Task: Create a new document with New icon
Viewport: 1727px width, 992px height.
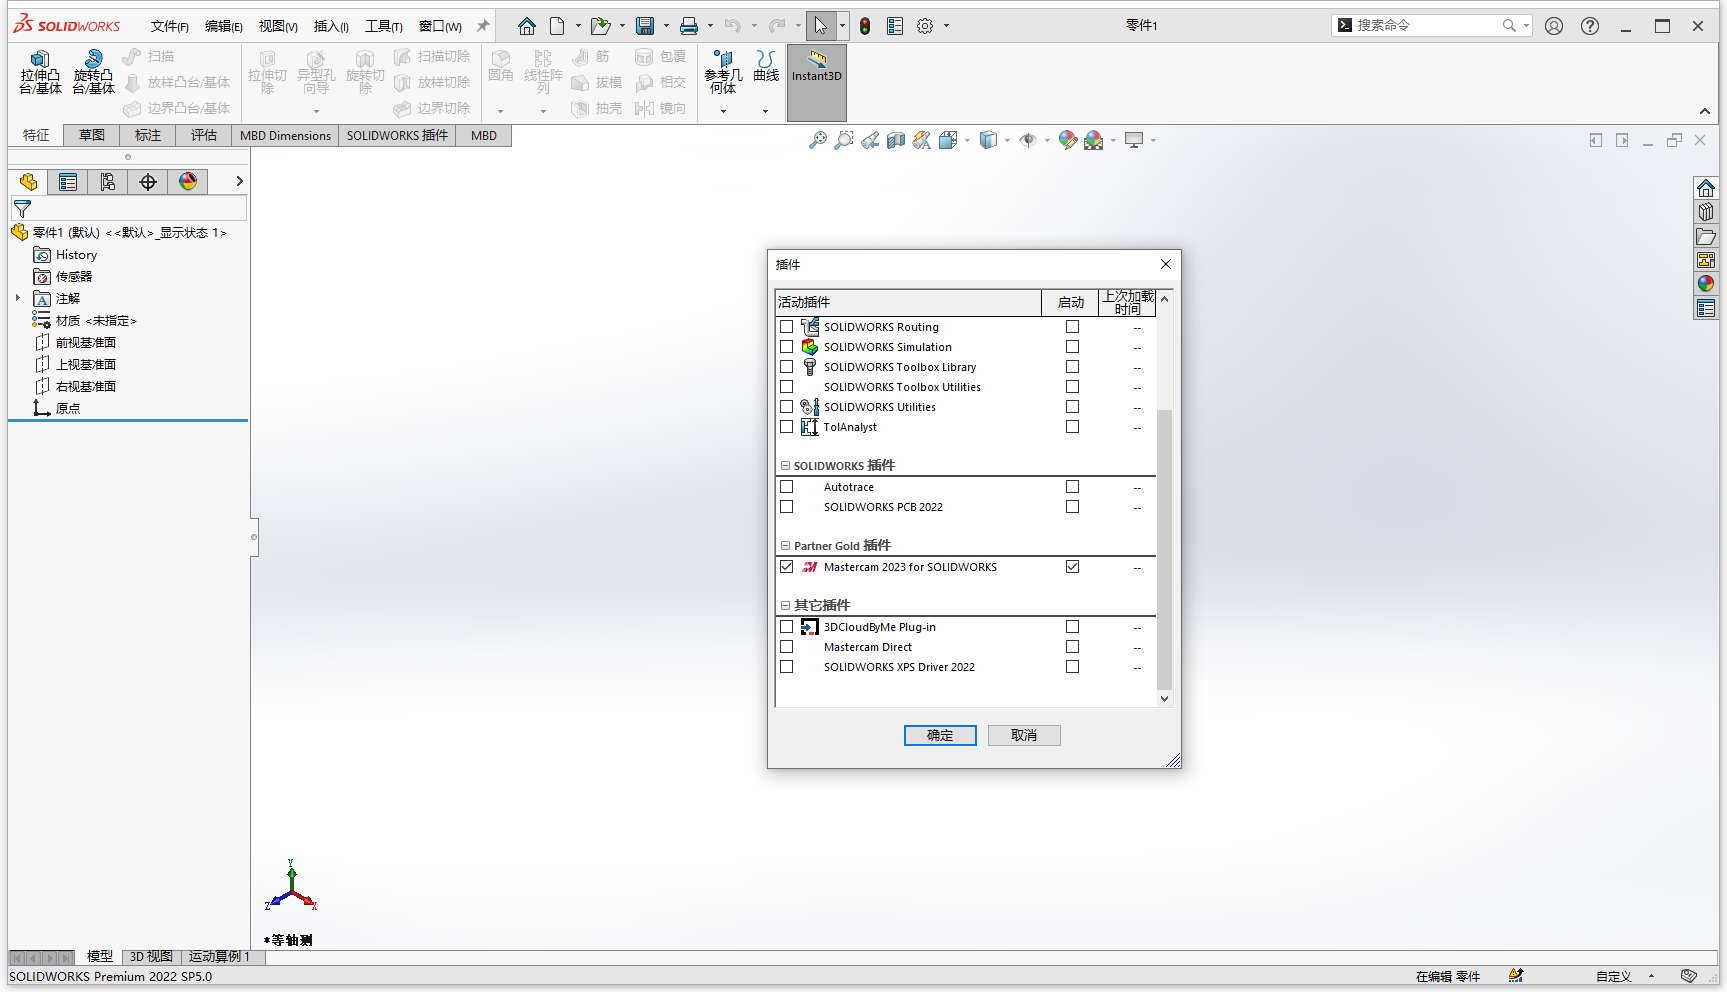Action: coord(557,26)
